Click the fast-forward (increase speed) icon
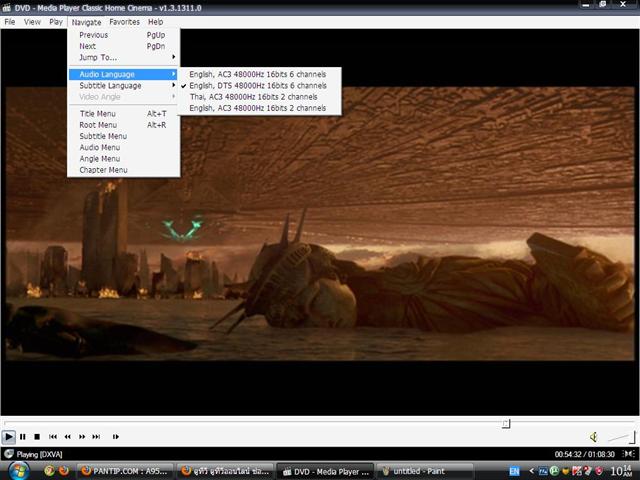Screen dimensions: 640x480 coord(82,437)
